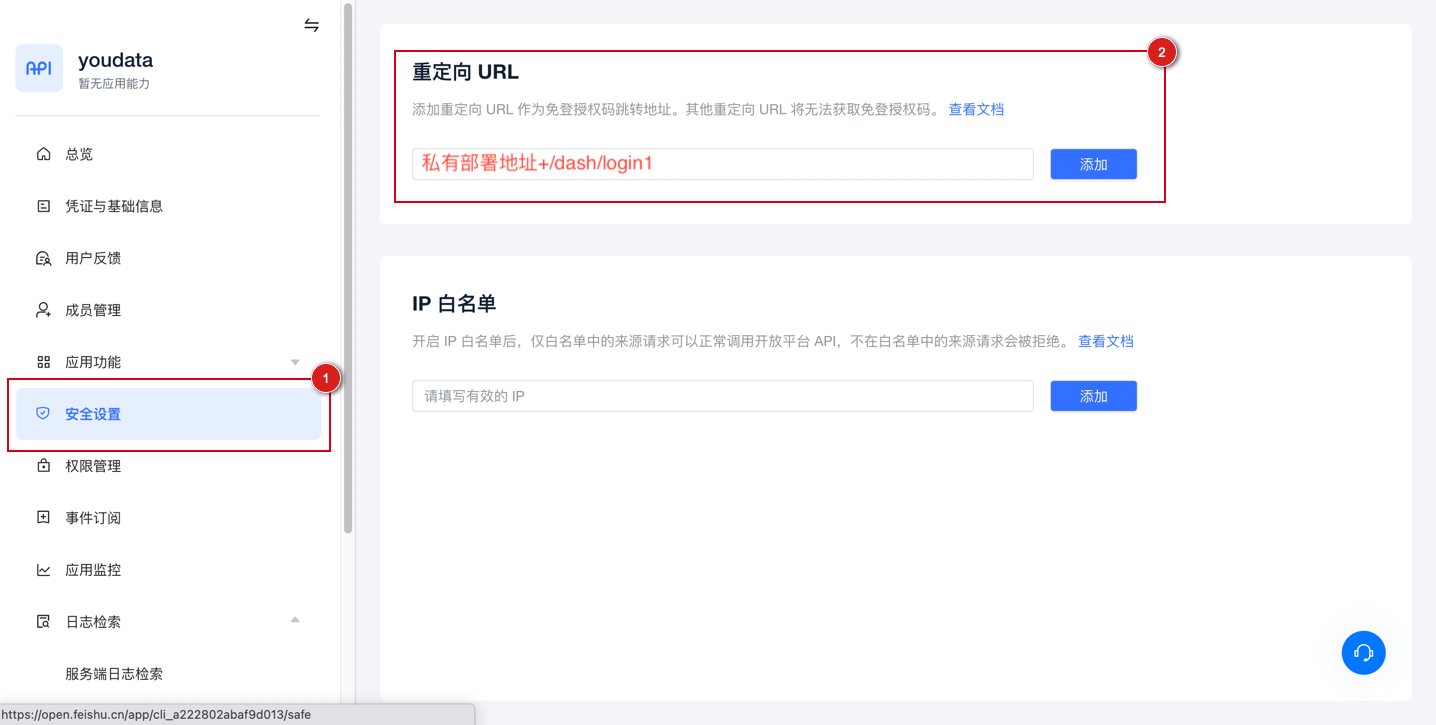Screen dimensions: 1436x725
Task: Open the 重定向 URL documentation link
Action: (976, 109)
